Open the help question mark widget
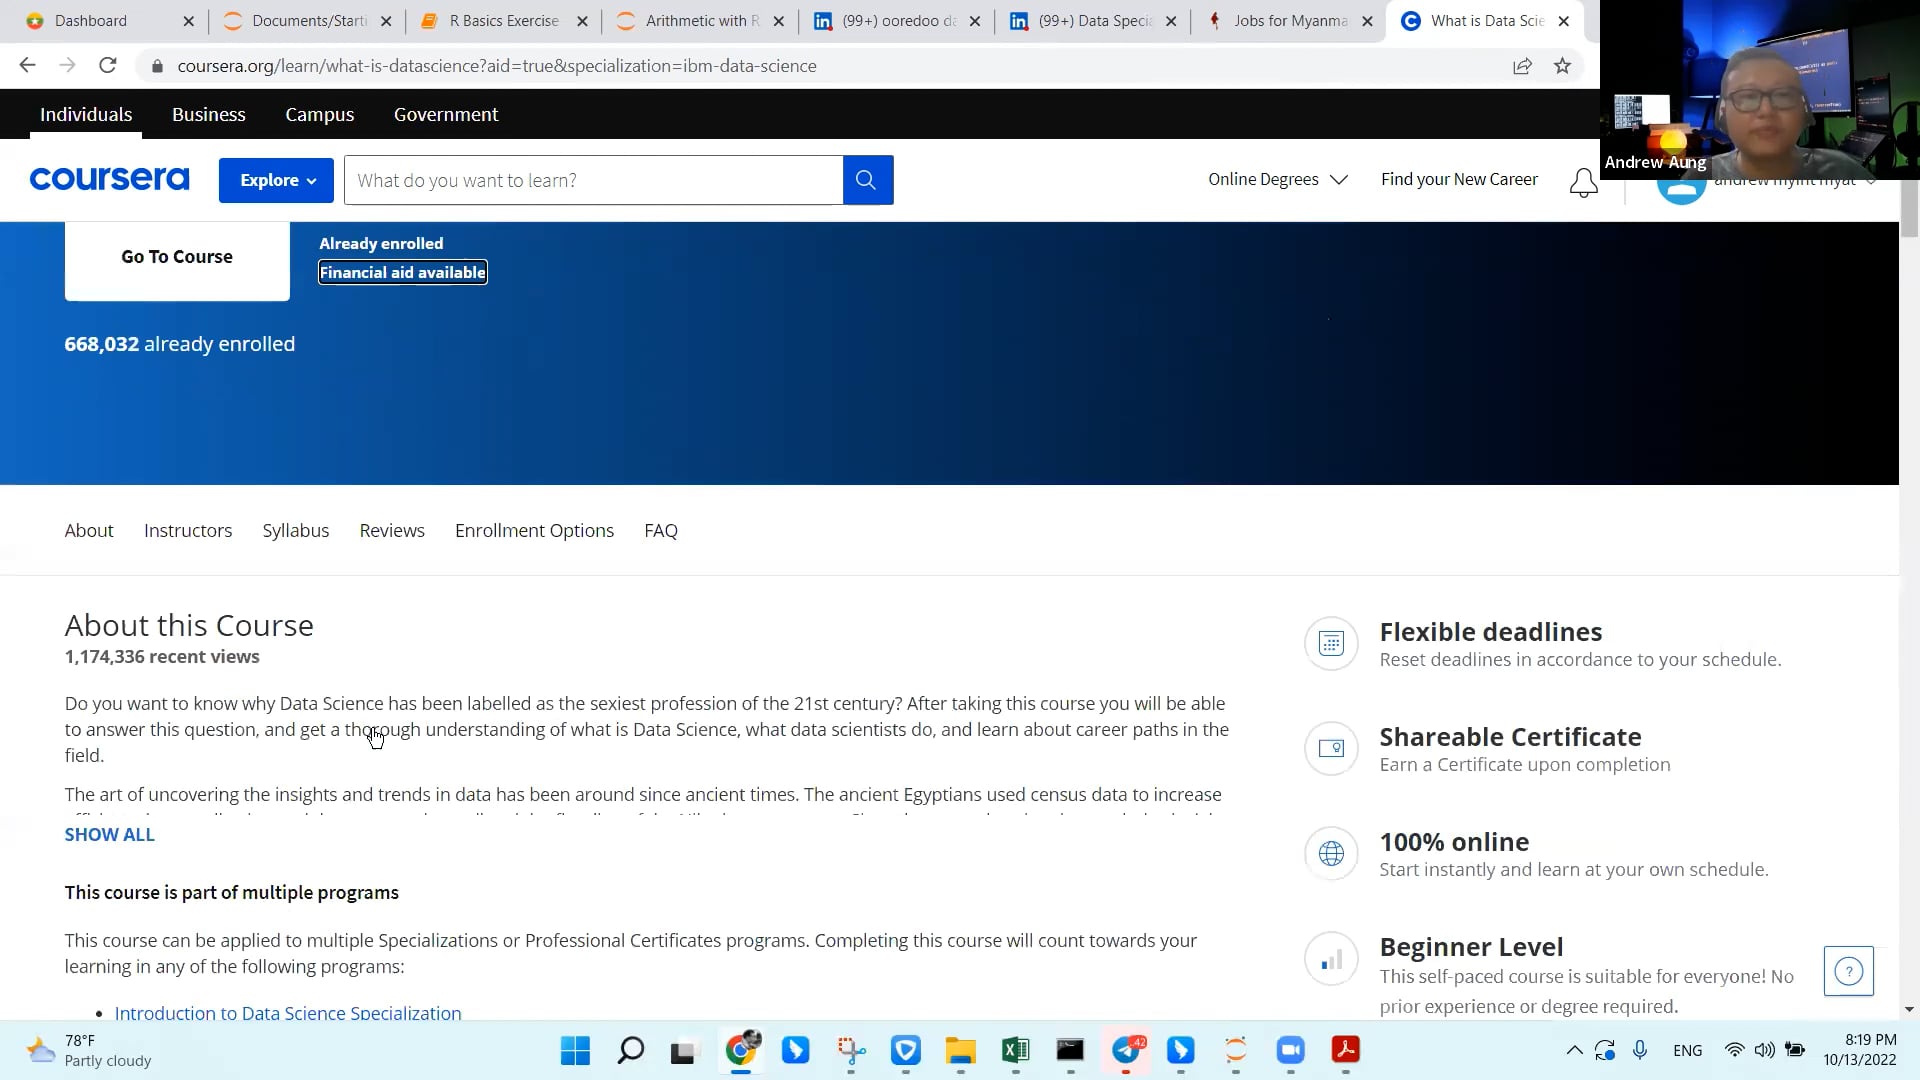Screen dimensions: 1920x1080 pos(1848,971)
